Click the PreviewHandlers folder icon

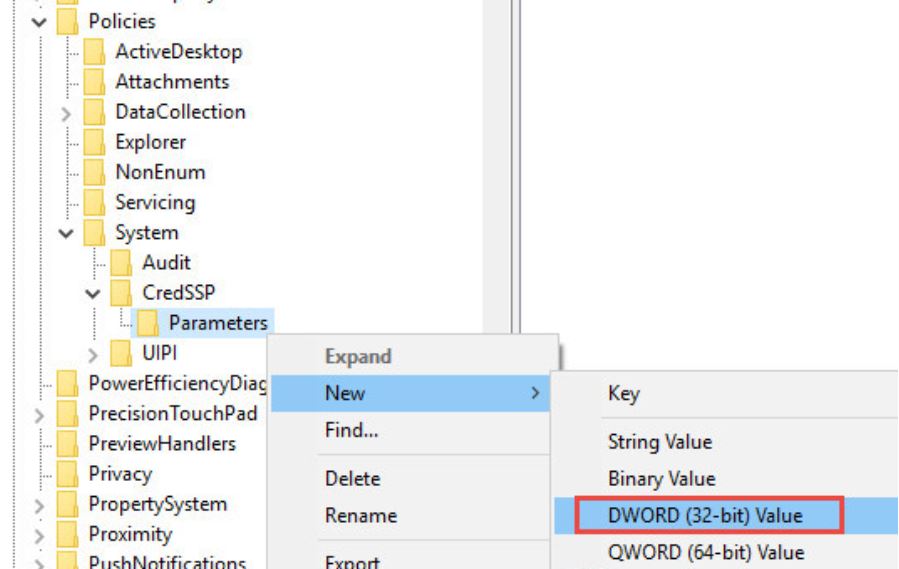click(67, 444)
